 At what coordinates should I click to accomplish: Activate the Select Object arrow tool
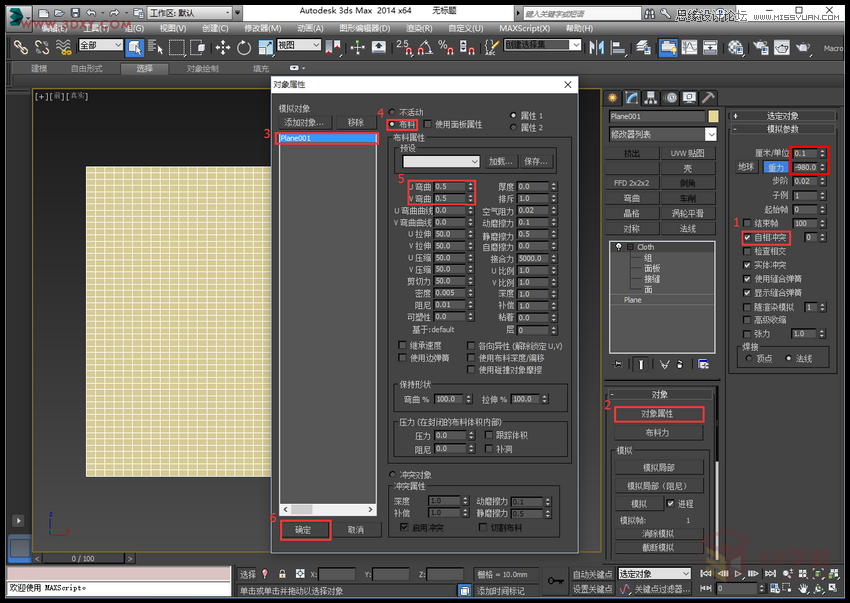137,46
